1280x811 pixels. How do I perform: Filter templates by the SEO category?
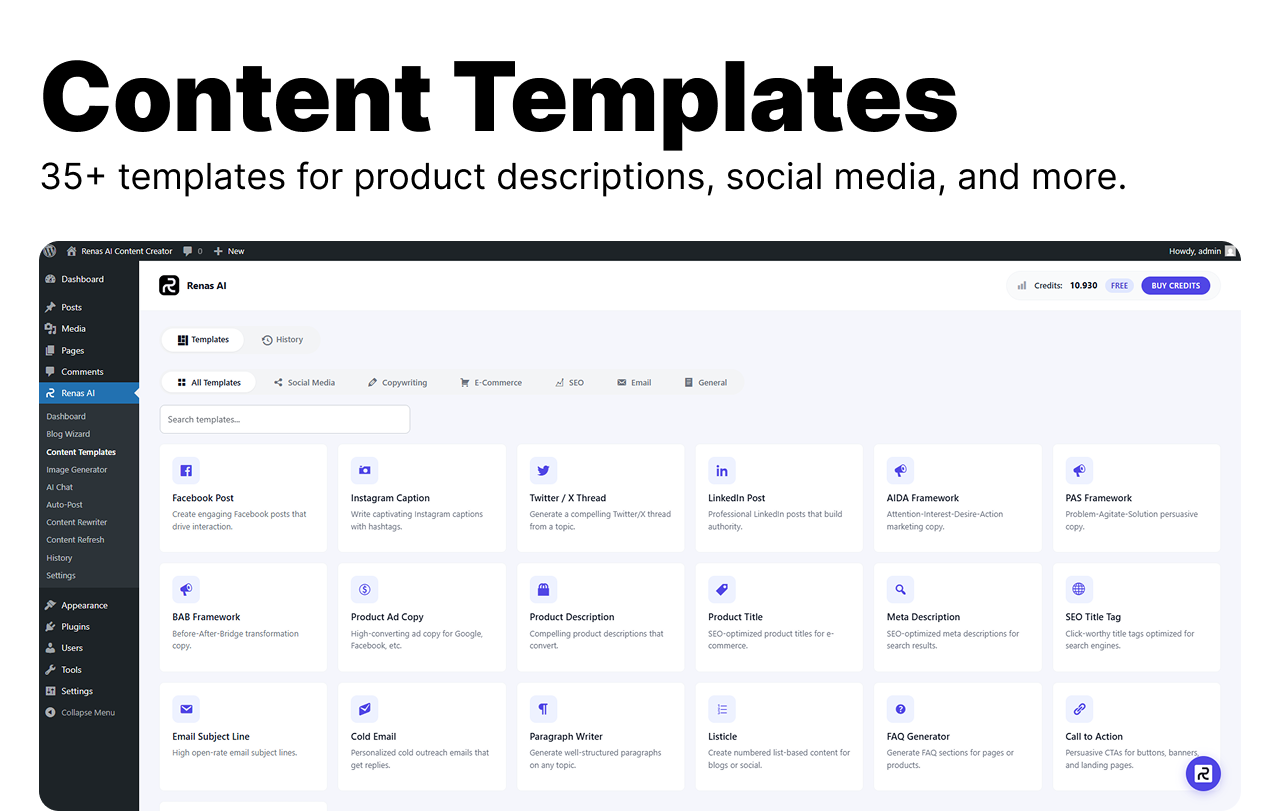pos(569,382)
